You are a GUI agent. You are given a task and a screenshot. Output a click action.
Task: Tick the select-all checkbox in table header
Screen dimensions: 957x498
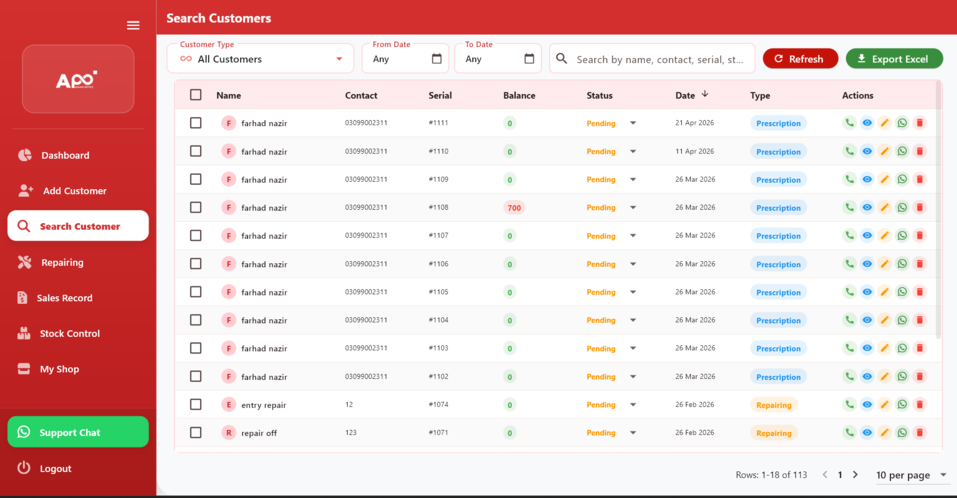(196, 95)
